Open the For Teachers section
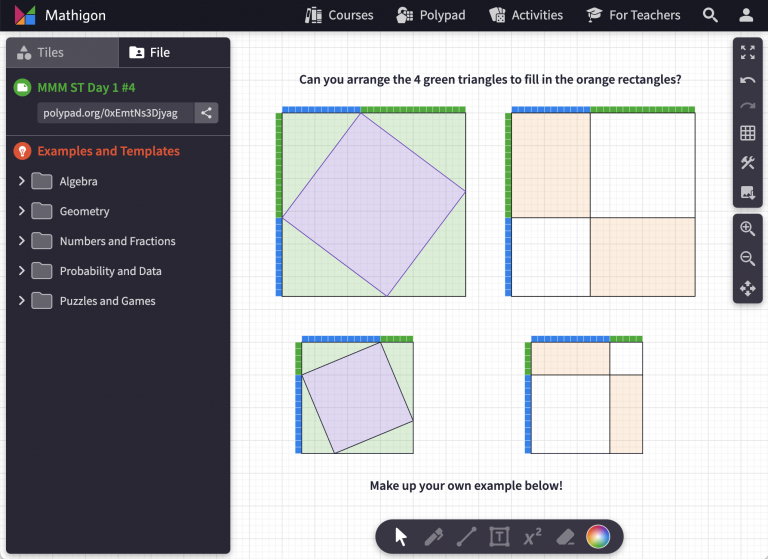This screenshot has height=559, width=768. tap(633, 15)
